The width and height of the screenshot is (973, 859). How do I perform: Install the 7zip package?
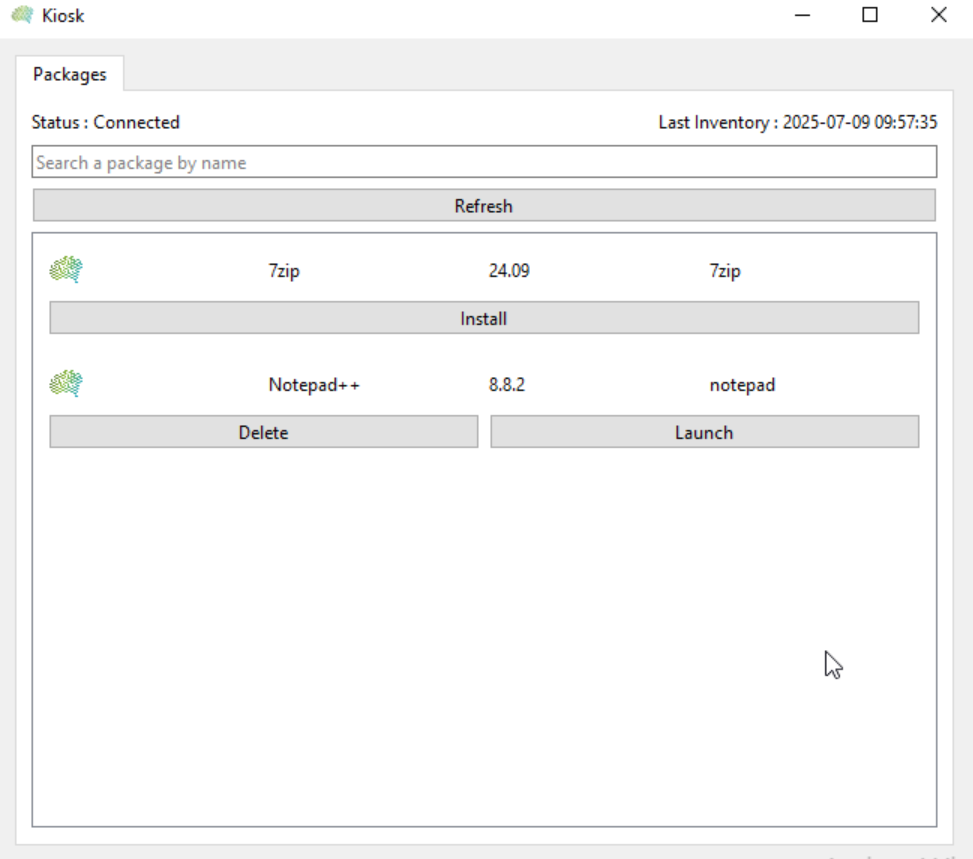(484, 318)
